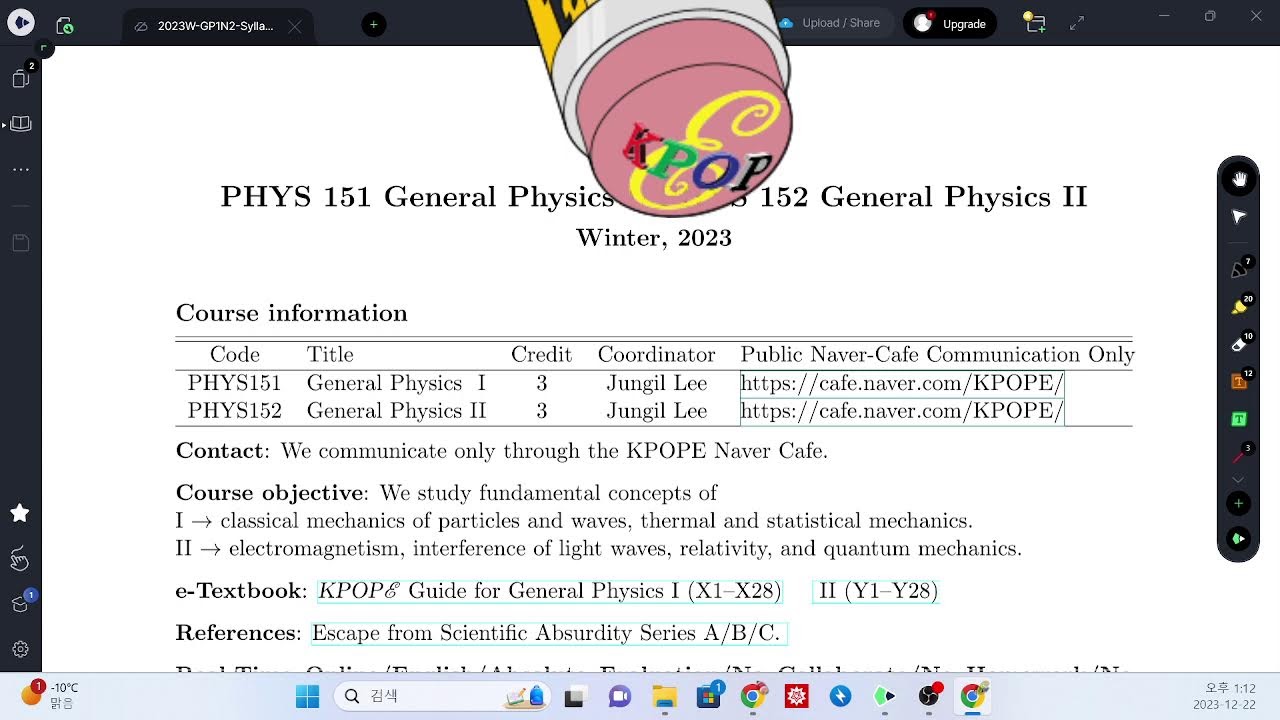1280x720 pixels.
Task: Open the app home logo button
Action: tap(21, 22)
